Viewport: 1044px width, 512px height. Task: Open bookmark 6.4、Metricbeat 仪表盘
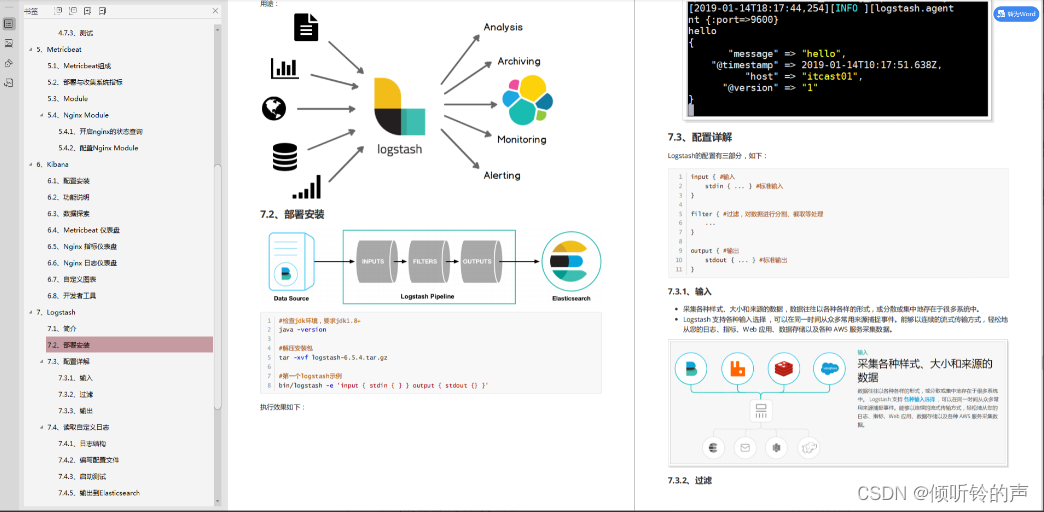point(83,230)
